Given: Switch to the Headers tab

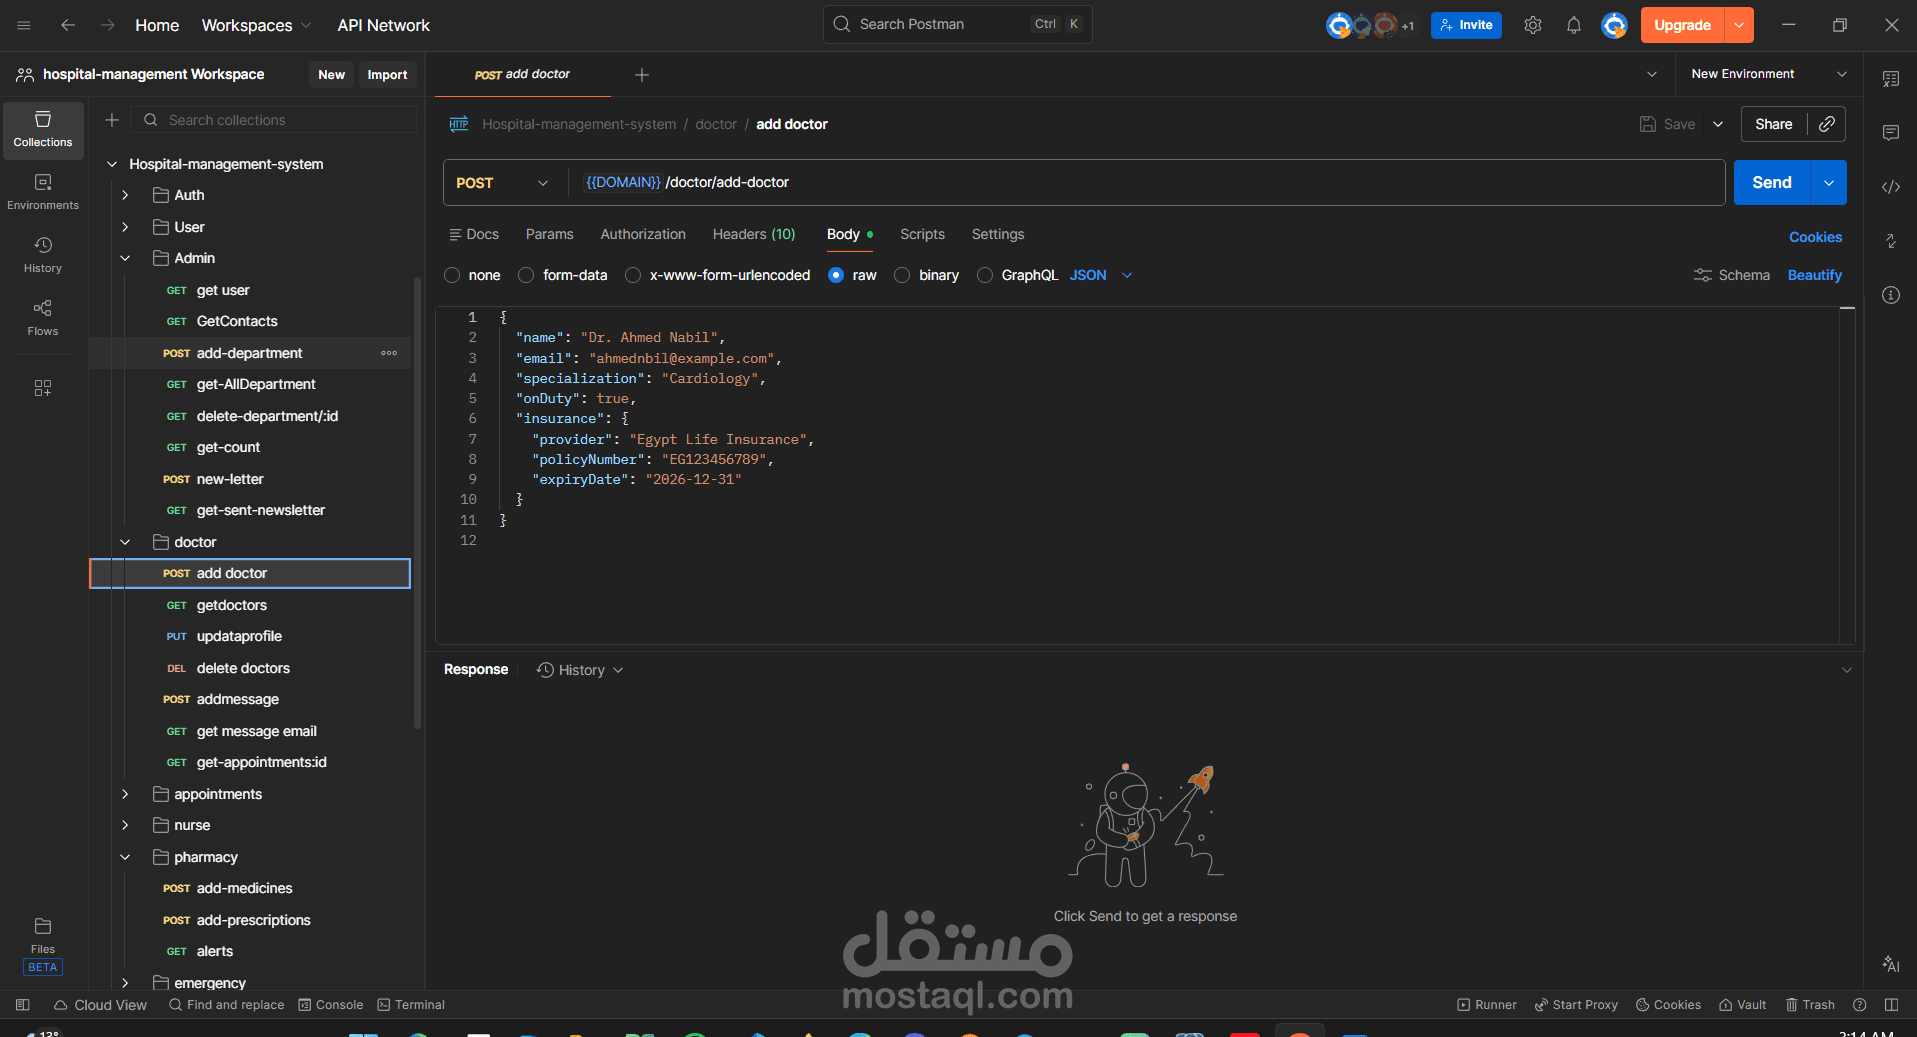Looking at the screenshot, I should (754, 234).
